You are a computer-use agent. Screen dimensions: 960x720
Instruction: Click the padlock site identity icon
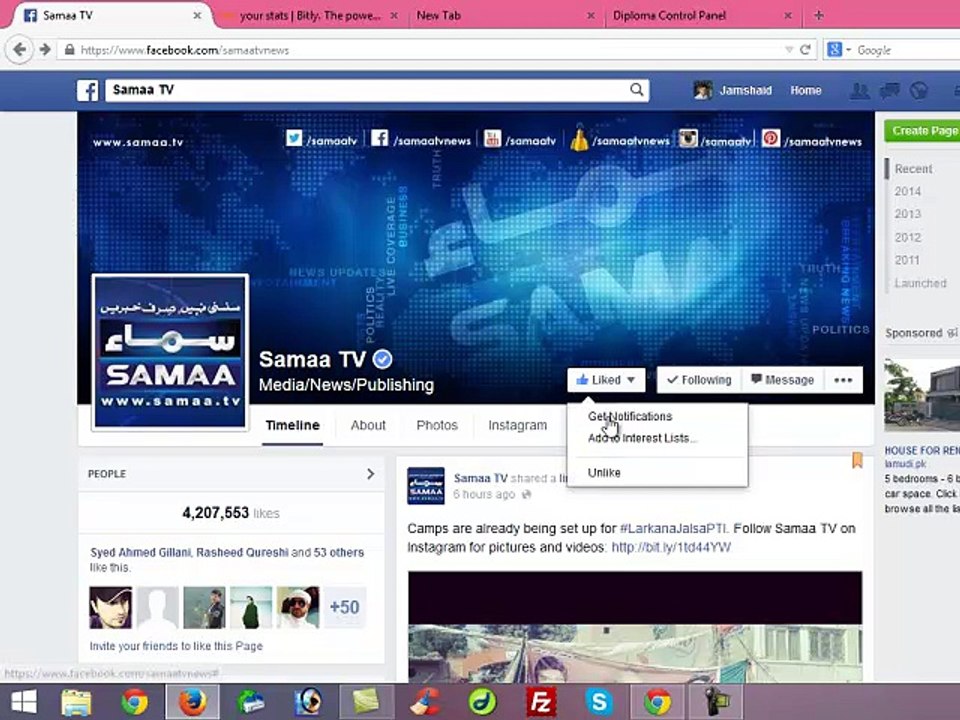tap(69, 50)
